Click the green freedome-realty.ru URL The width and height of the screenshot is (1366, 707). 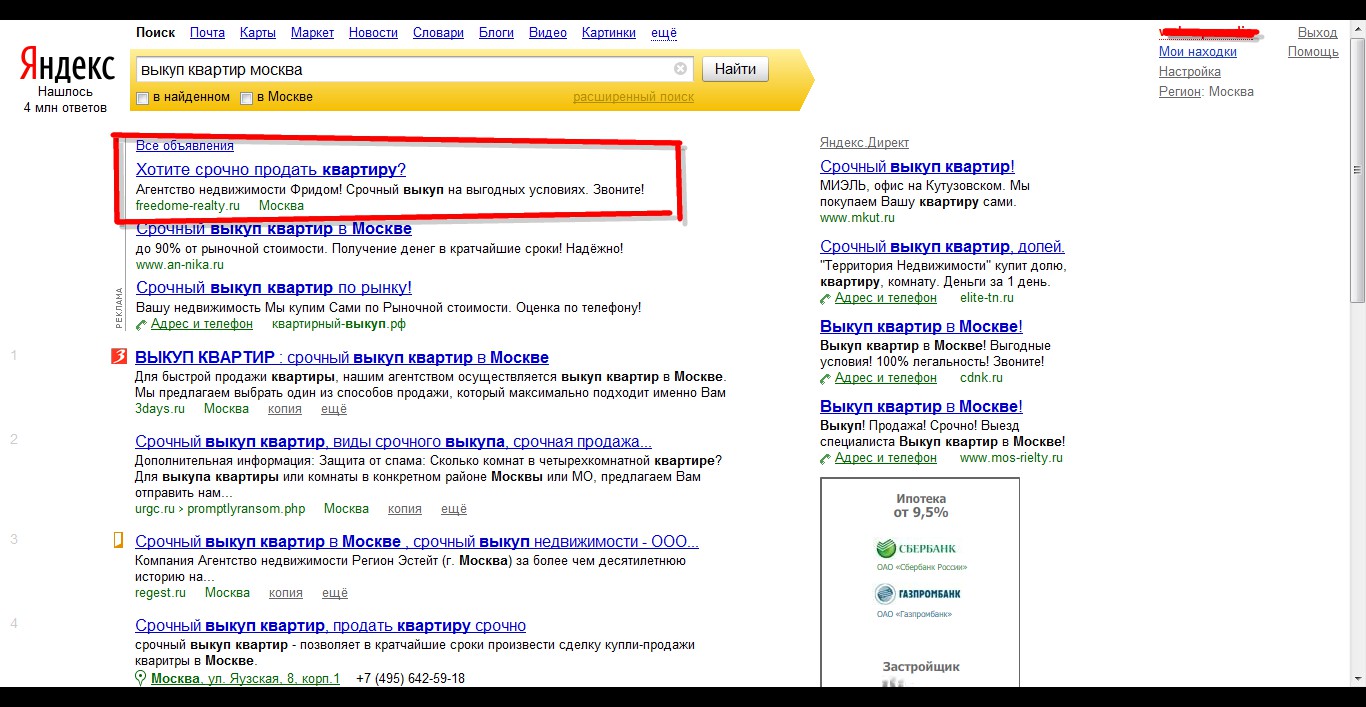(188, 206)
